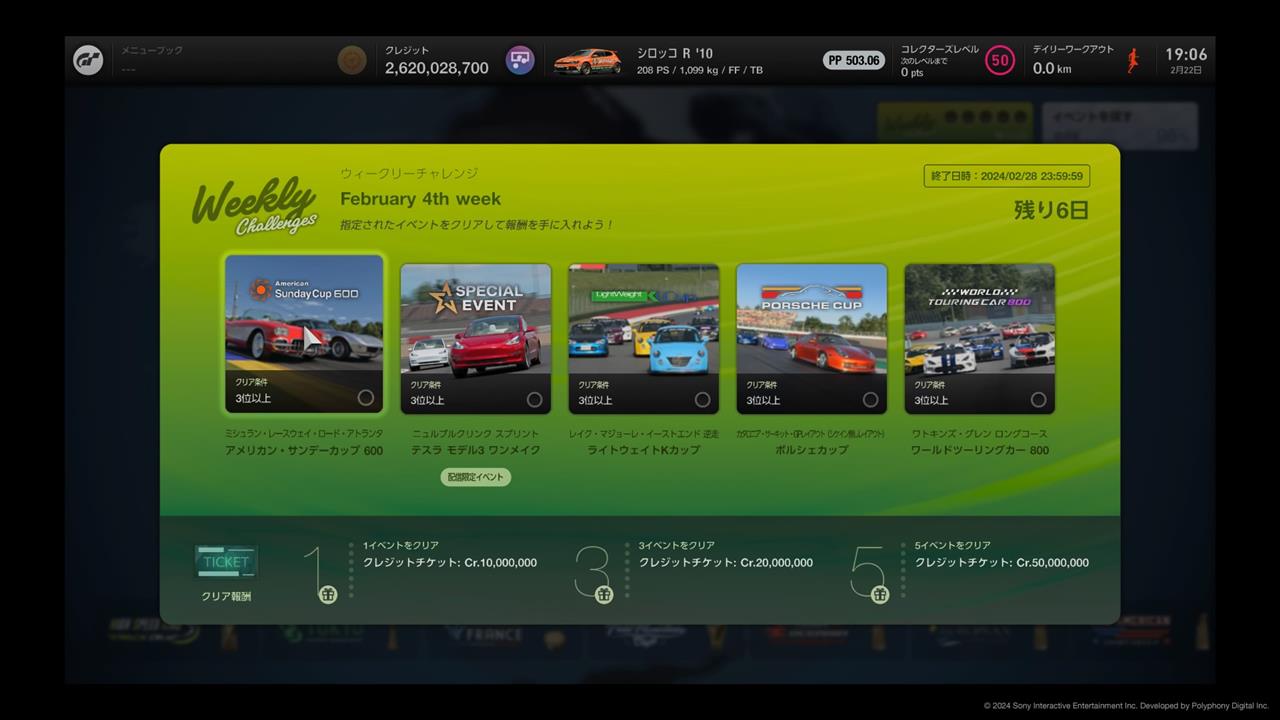Image resolution: width=1280 pixels, height=720 pixels.
Task: Open the LightWeight K Cup event card
Action: [x=644, y=338]
